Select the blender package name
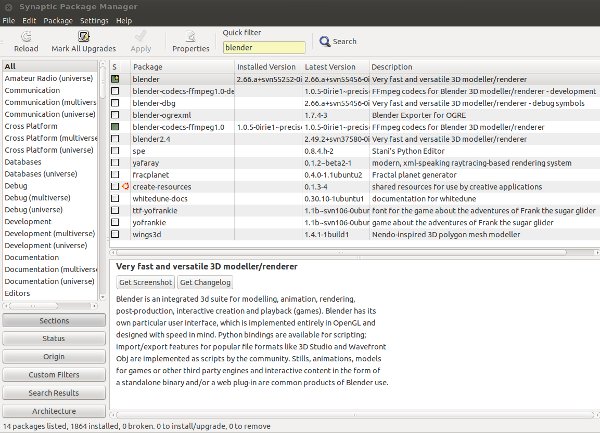 (146, 79)
